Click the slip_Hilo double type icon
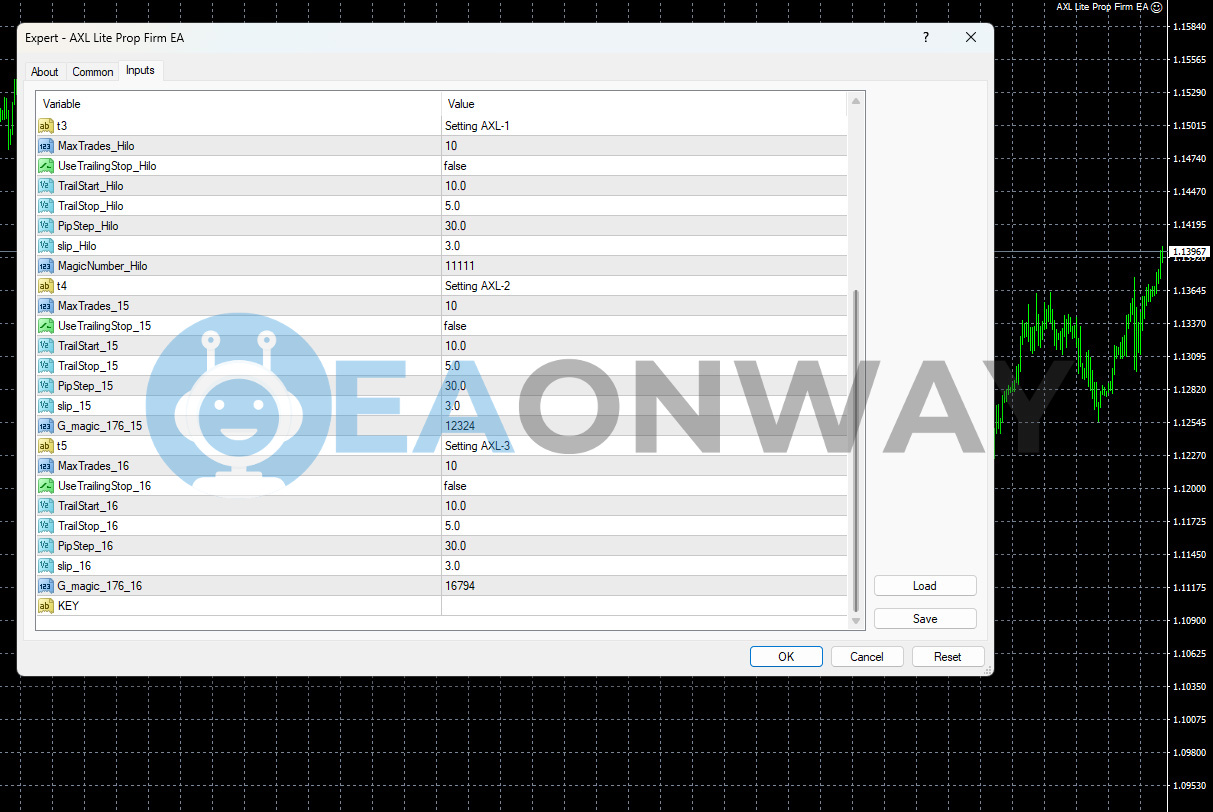1213x812 pixels. click(45, 246)
